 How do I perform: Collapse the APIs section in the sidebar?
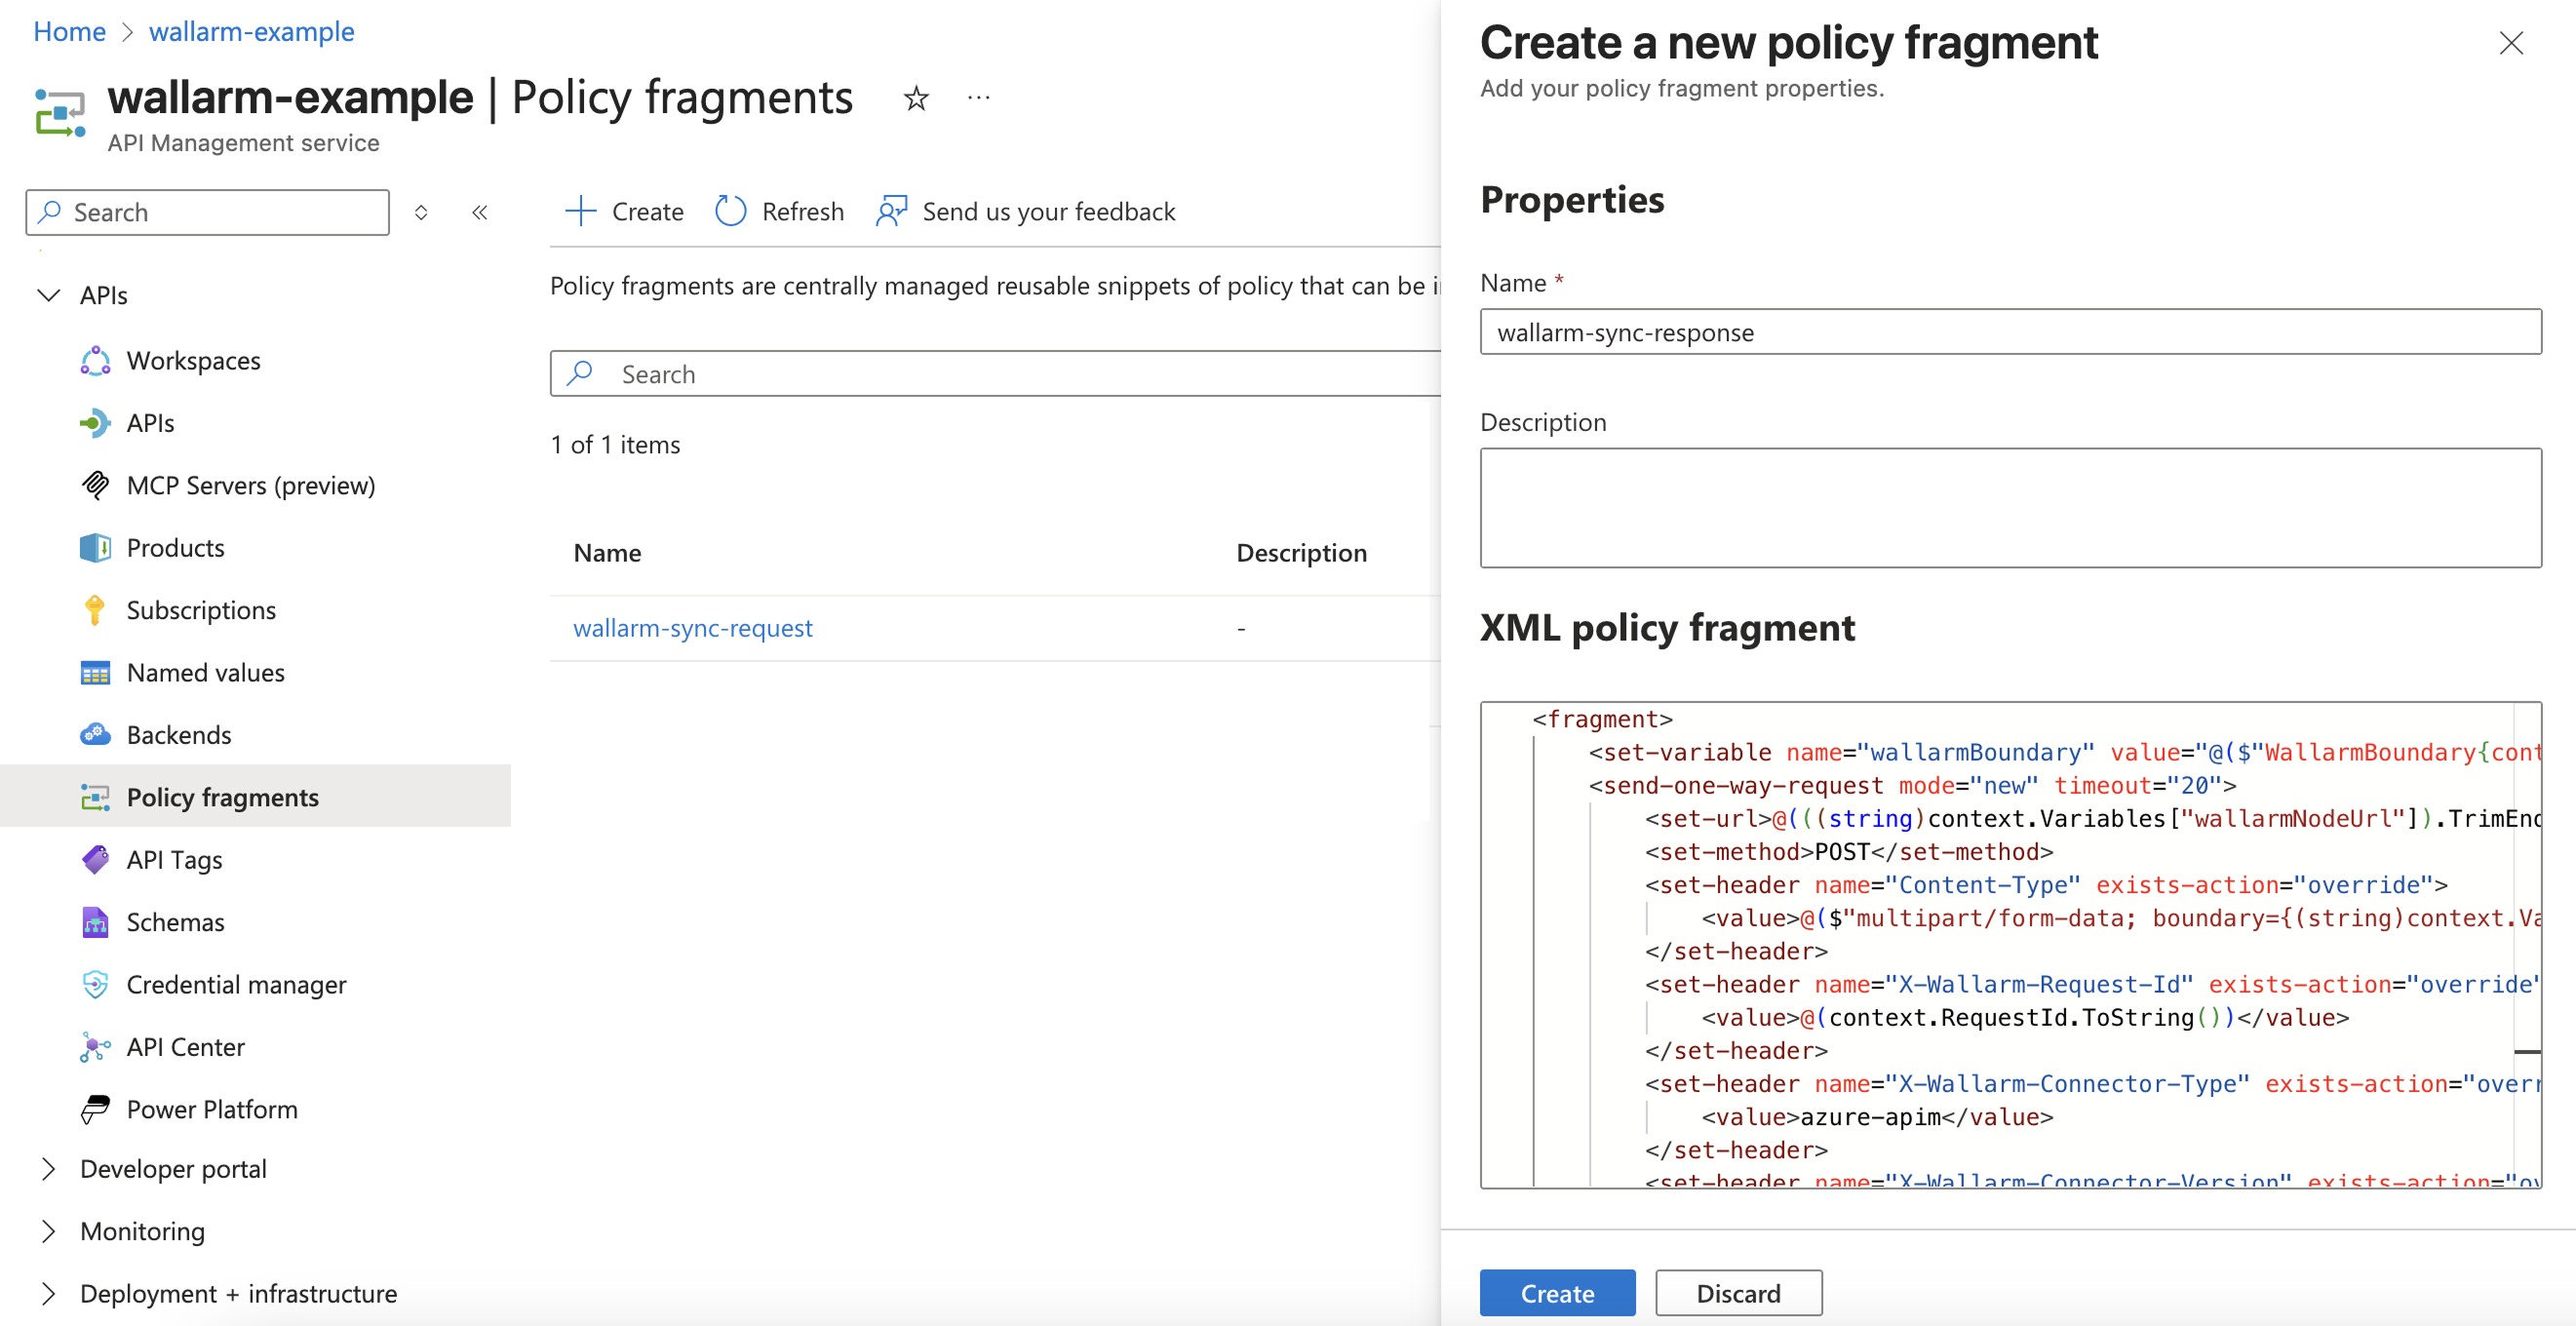click(48, 295)
